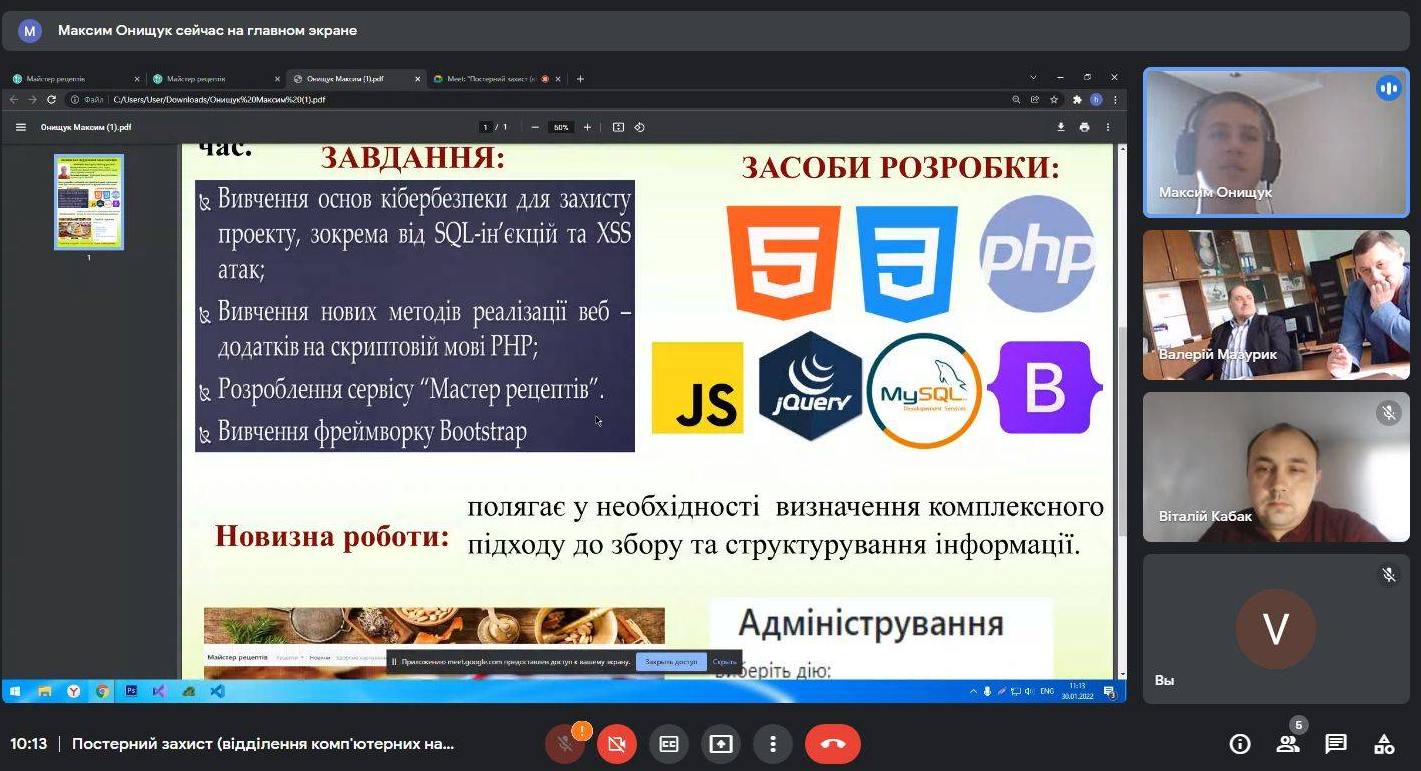Viewport: 1421px width, 771px height.
Task: Show the participants list
Action: [1288, 744]
